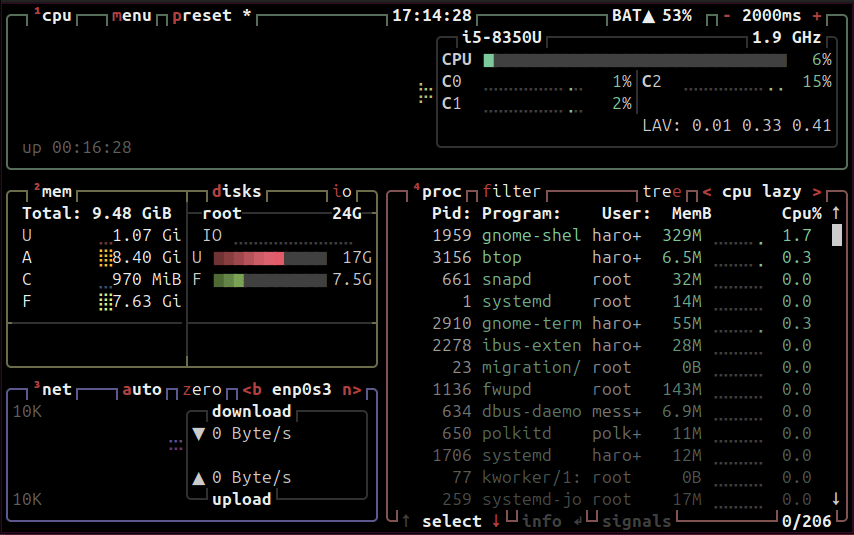Select the migration/ process row
854x535 pixels.
[x=621, y=367]
